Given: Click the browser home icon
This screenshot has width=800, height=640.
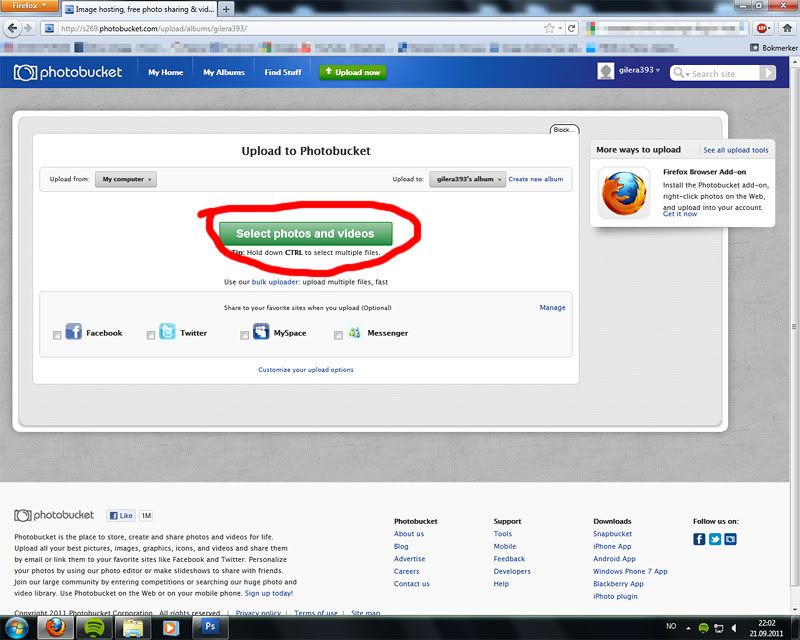Looking at the screenshot, I should click(788, 28).
